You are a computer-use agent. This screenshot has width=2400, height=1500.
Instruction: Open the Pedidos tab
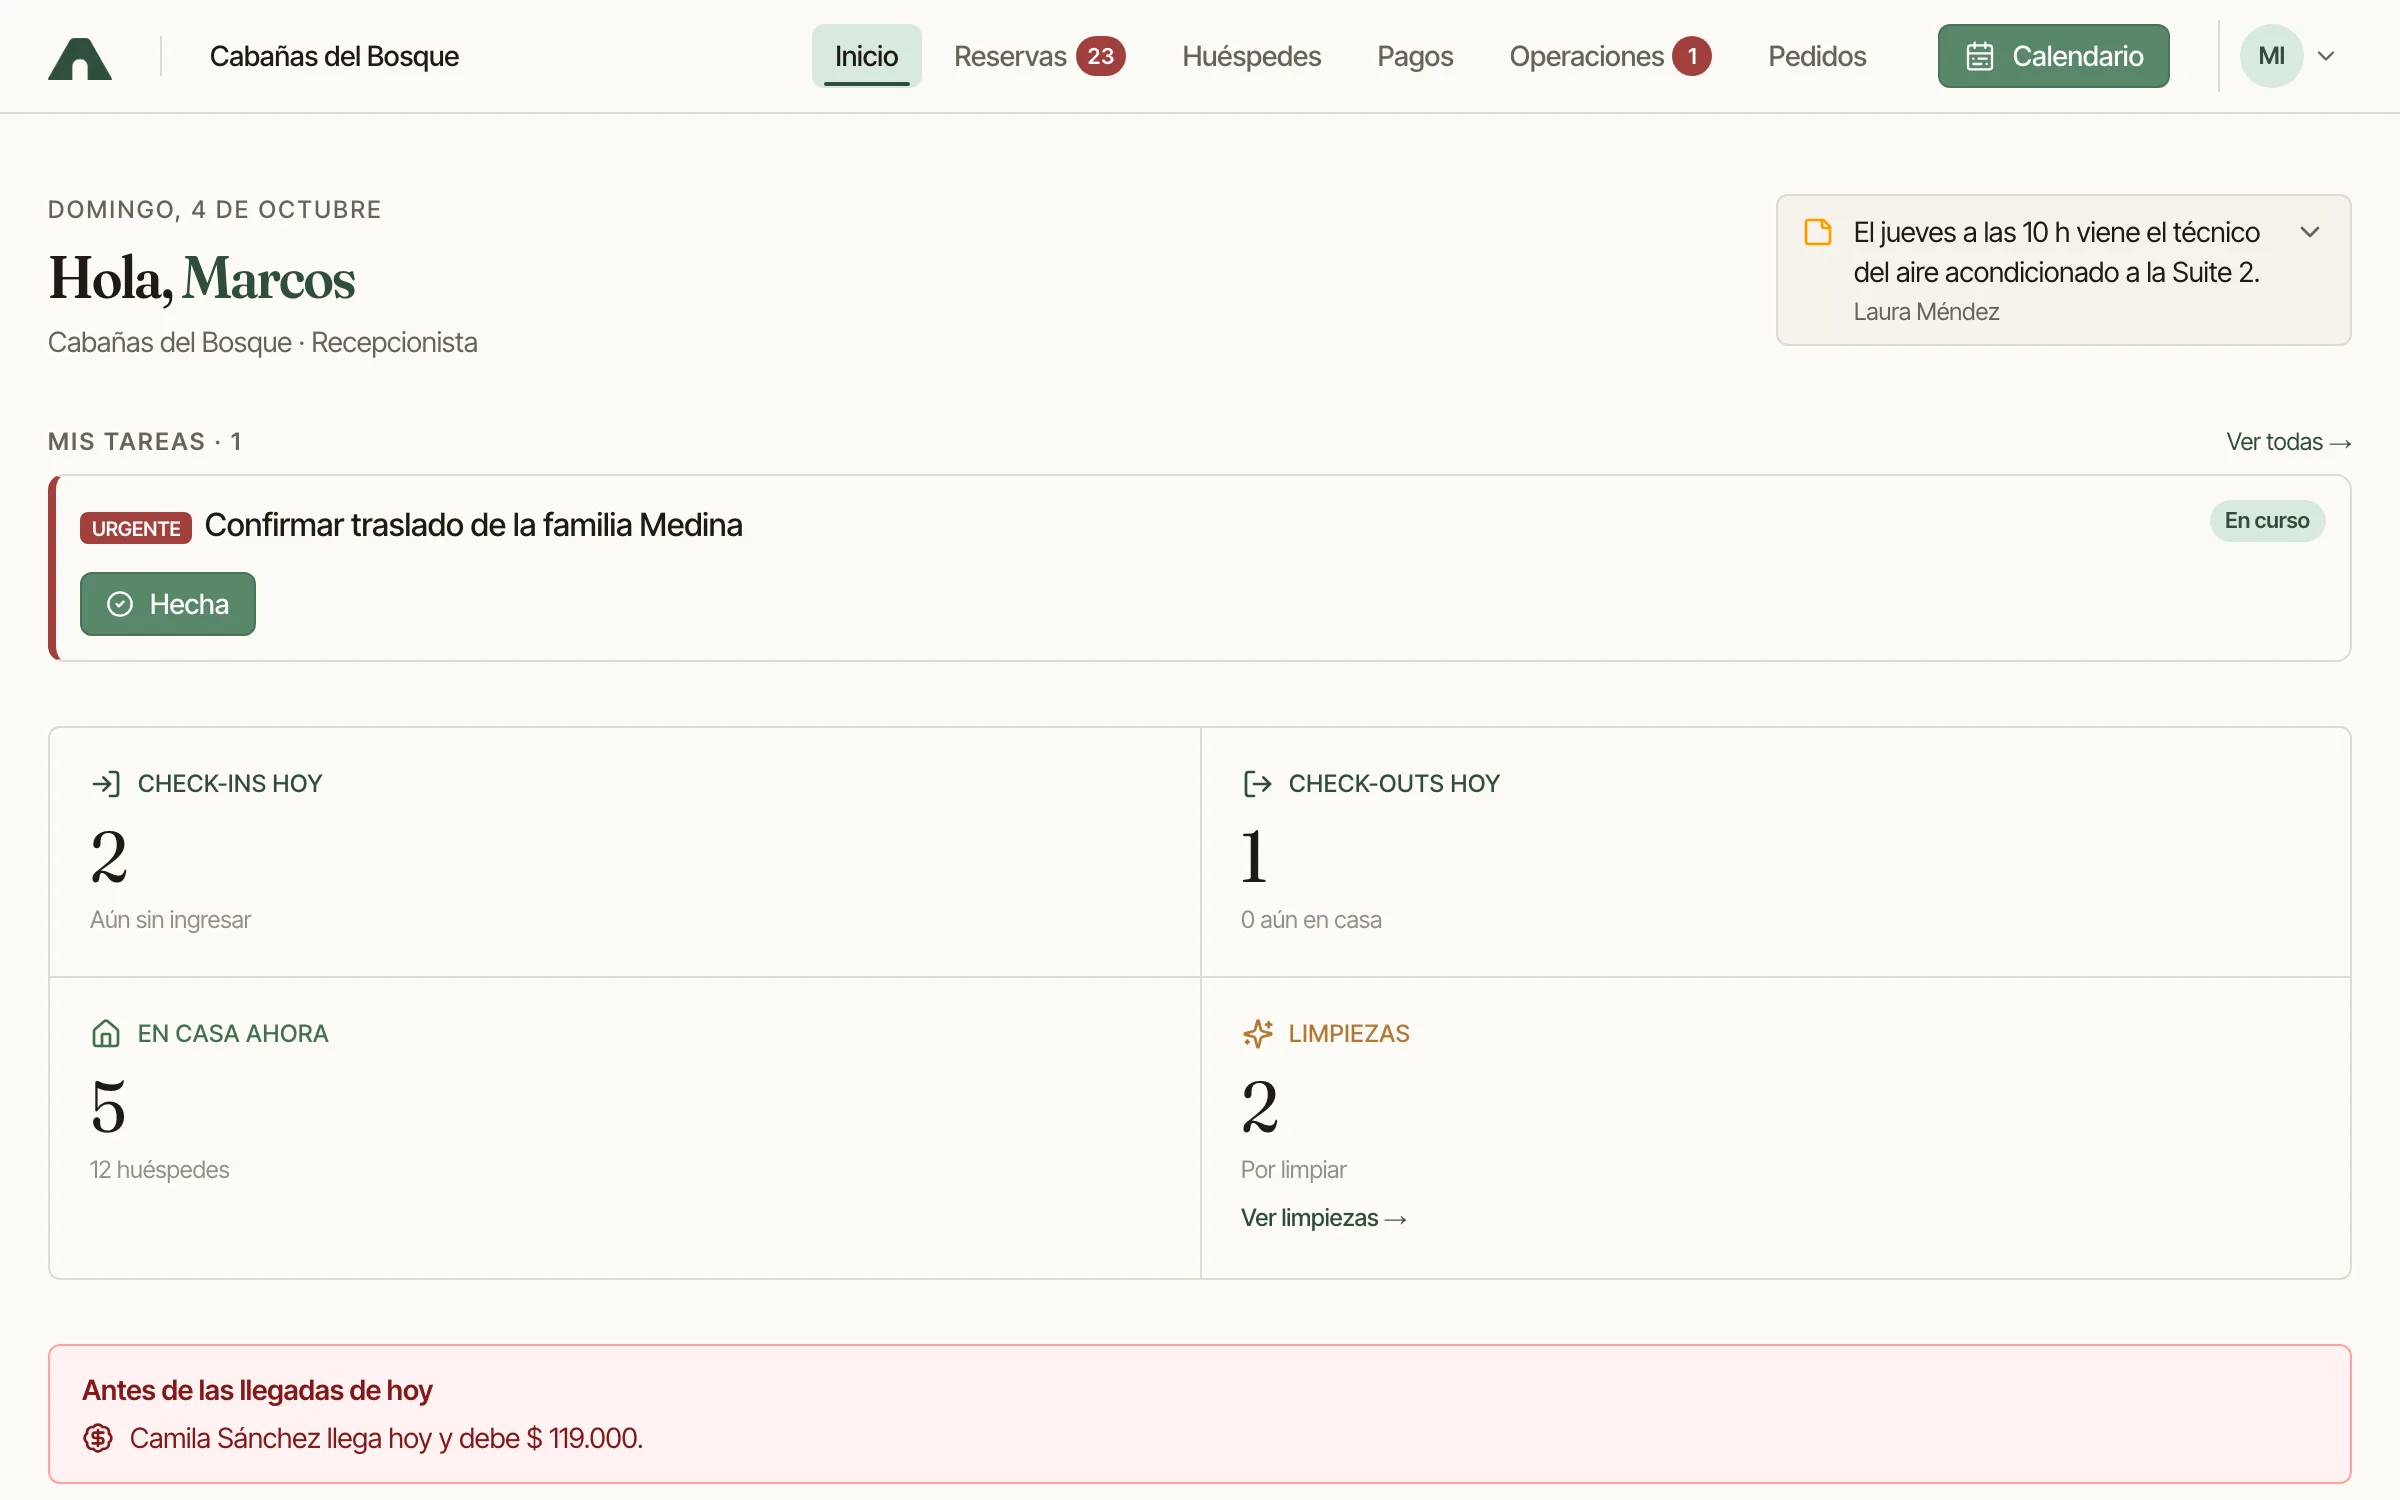1817,56
